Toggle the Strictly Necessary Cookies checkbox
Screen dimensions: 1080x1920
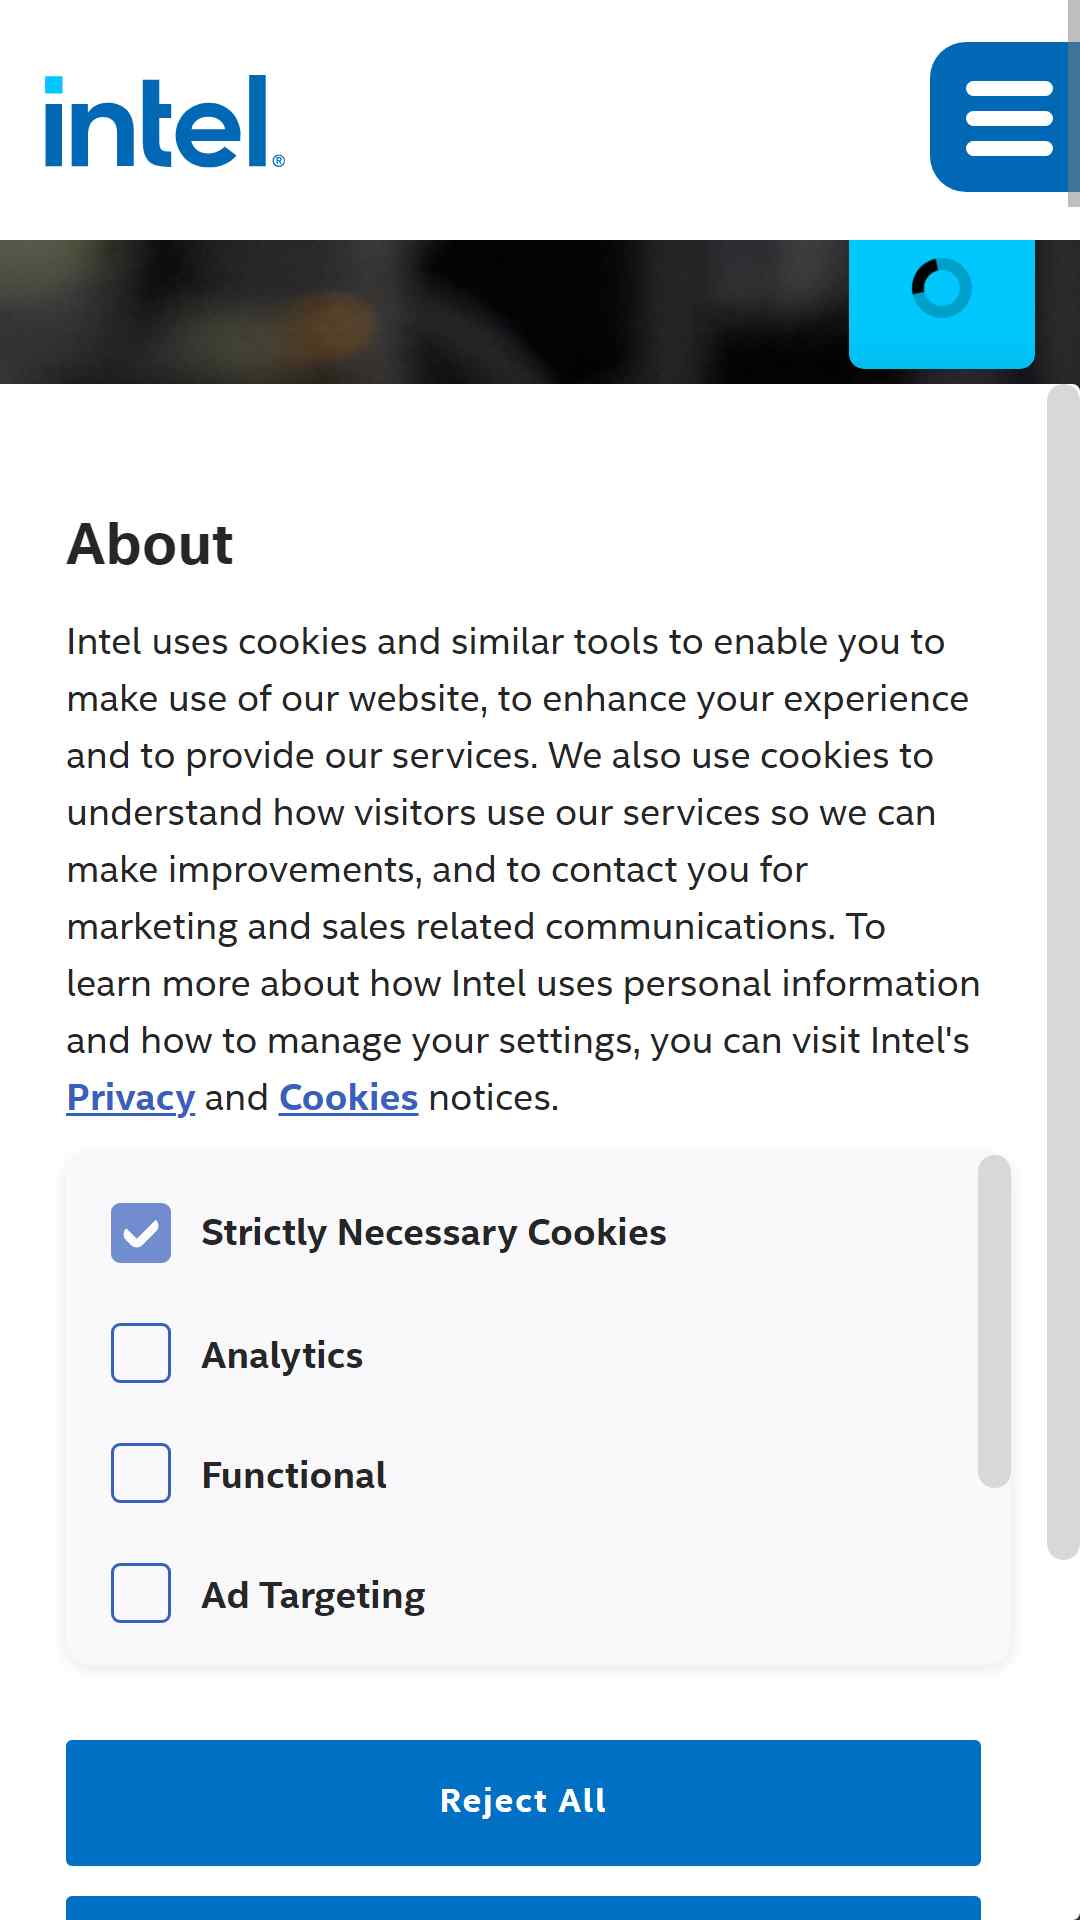pos(141,1233)
